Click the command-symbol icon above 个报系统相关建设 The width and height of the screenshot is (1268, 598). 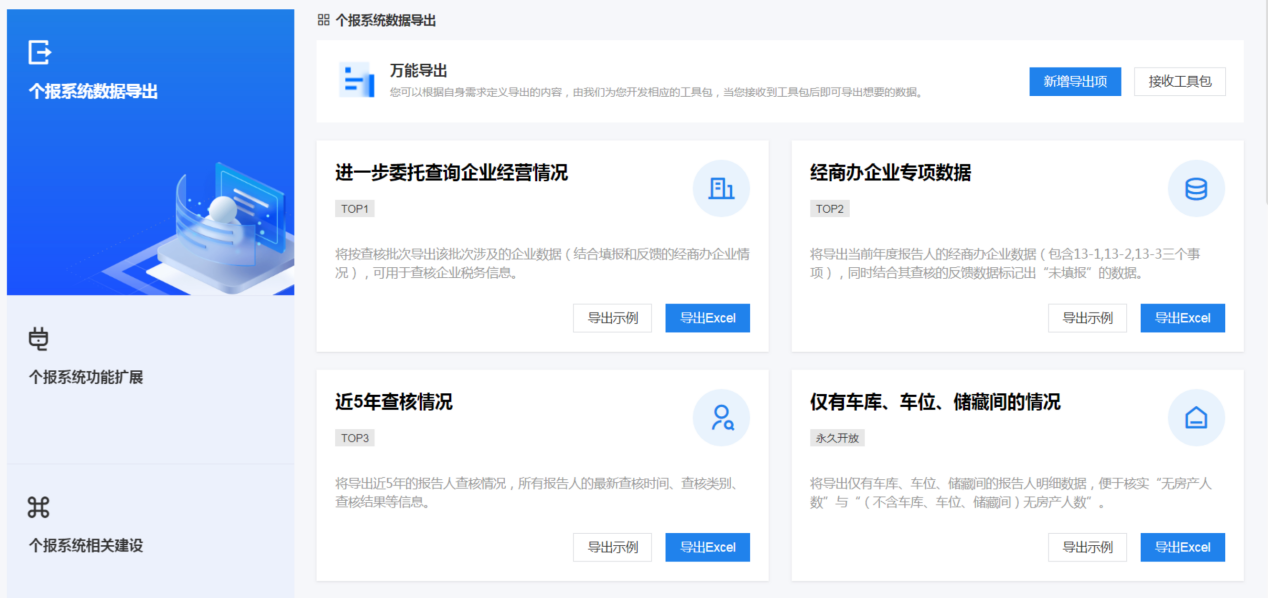click(38, 508)
